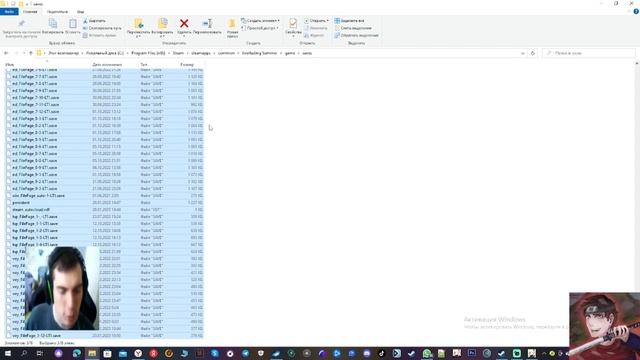
Task: Click the Pin to Quick Access icon
Action: [21, 24]
